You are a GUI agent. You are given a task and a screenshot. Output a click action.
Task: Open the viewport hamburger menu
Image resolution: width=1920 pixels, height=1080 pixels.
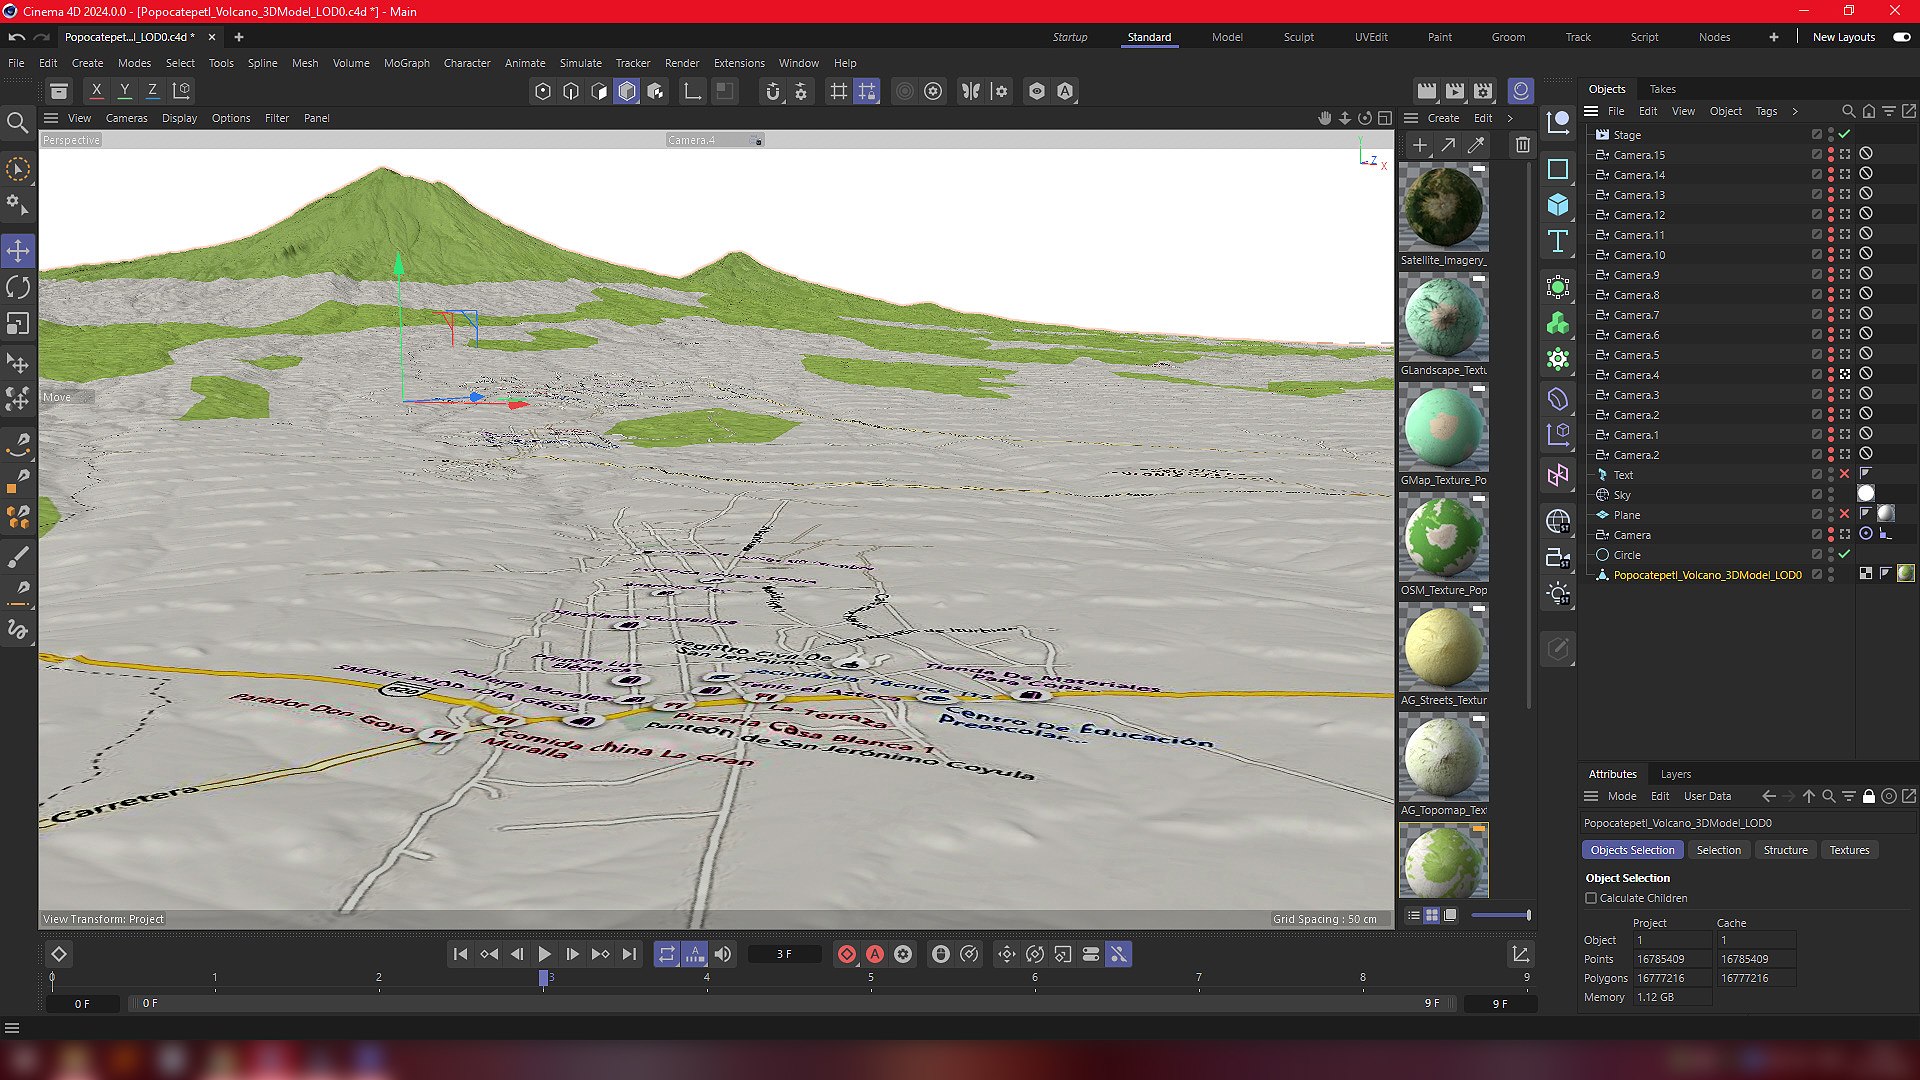click(x=51, y=118)
